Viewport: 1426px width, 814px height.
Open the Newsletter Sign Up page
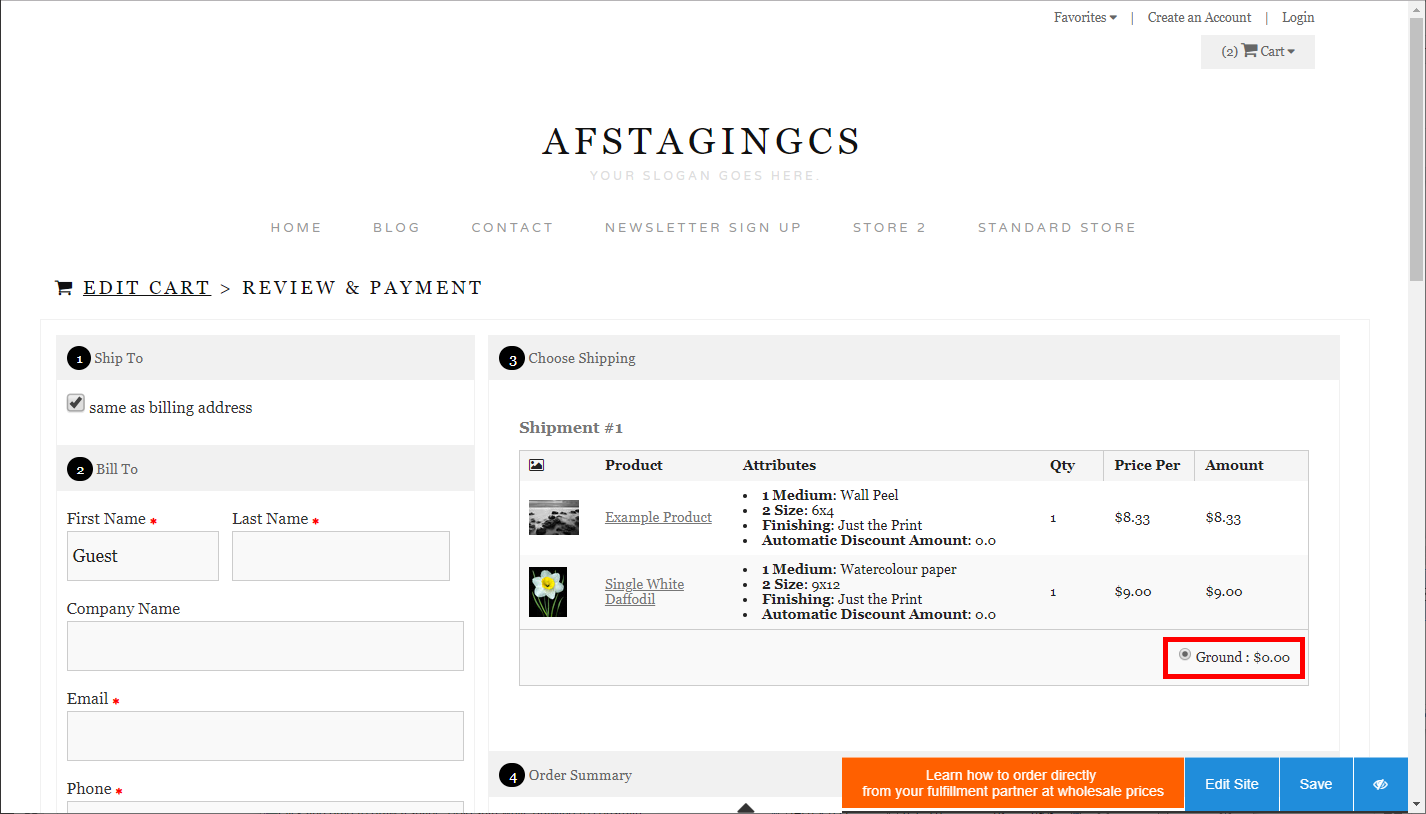pyautogui.click(x=703, y=228)
